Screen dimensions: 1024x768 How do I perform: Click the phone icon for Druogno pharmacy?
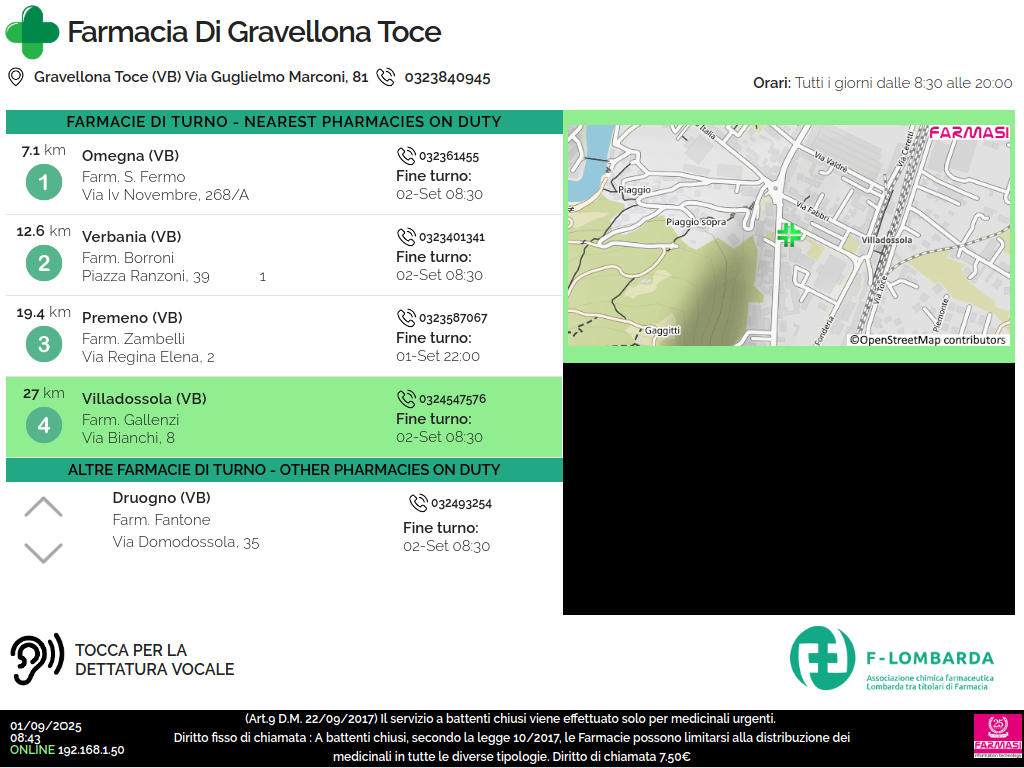coord(418,503)
